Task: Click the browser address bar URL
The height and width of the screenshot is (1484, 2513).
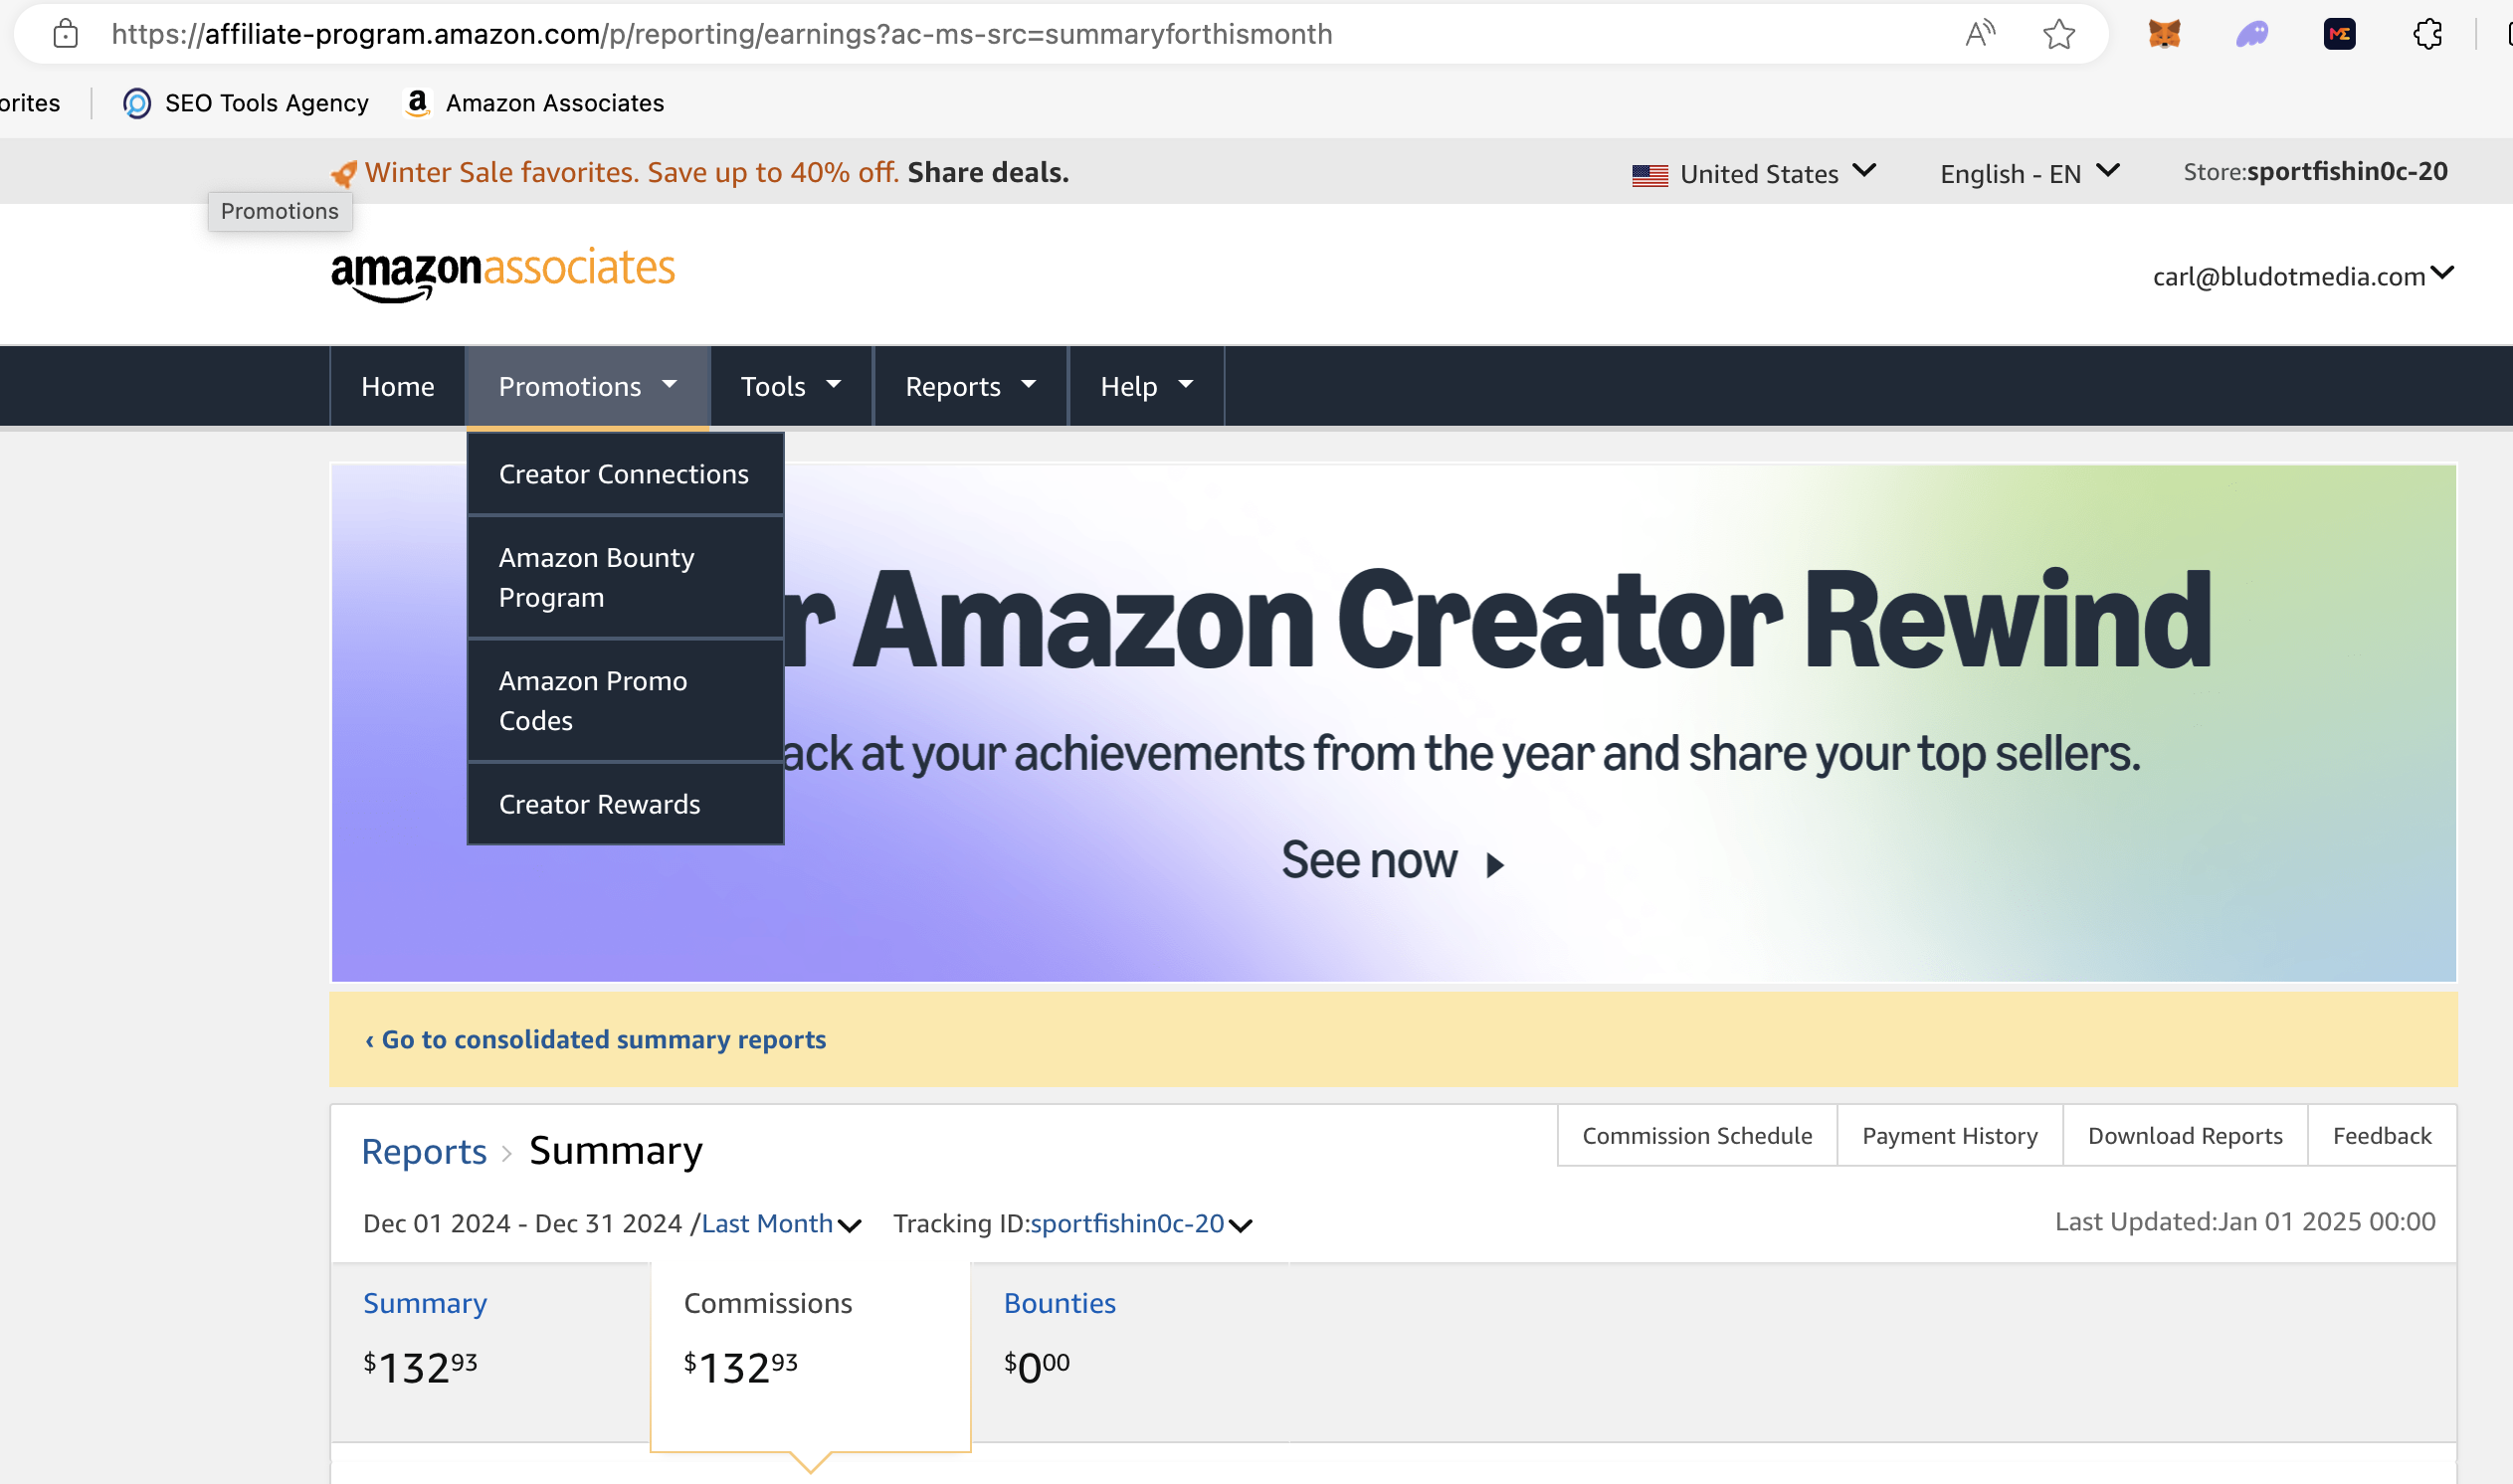Action: pyautogui.click(x=722, y=34)
